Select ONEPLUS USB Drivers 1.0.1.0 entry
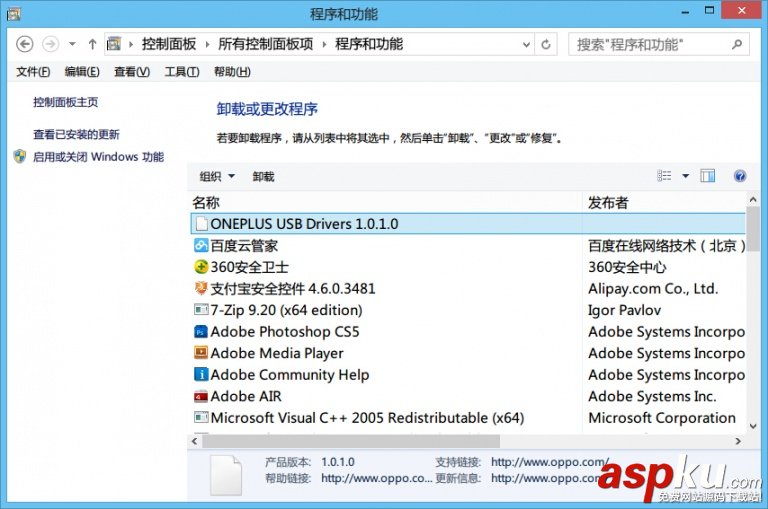 pos(468,224)
